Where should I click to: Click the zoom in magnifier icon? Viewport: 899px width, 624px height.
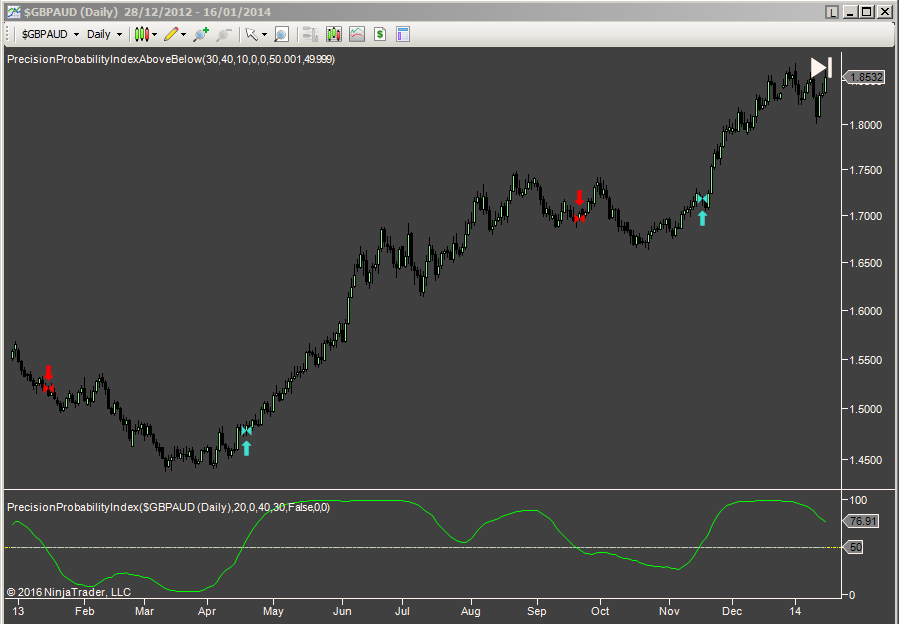click(x=201, y=34)
